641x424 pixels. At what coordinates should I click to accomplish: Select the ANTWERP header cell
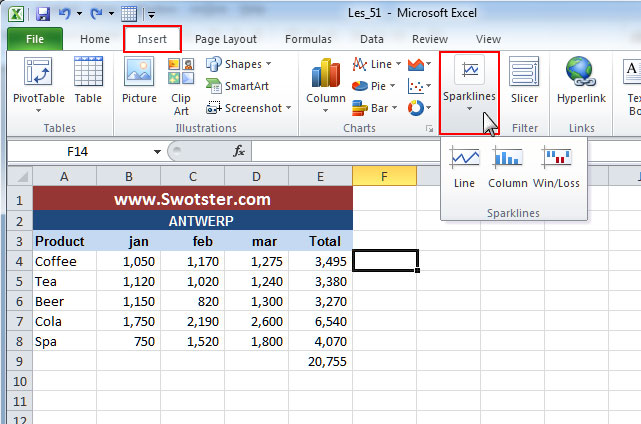tap(193, 221)
